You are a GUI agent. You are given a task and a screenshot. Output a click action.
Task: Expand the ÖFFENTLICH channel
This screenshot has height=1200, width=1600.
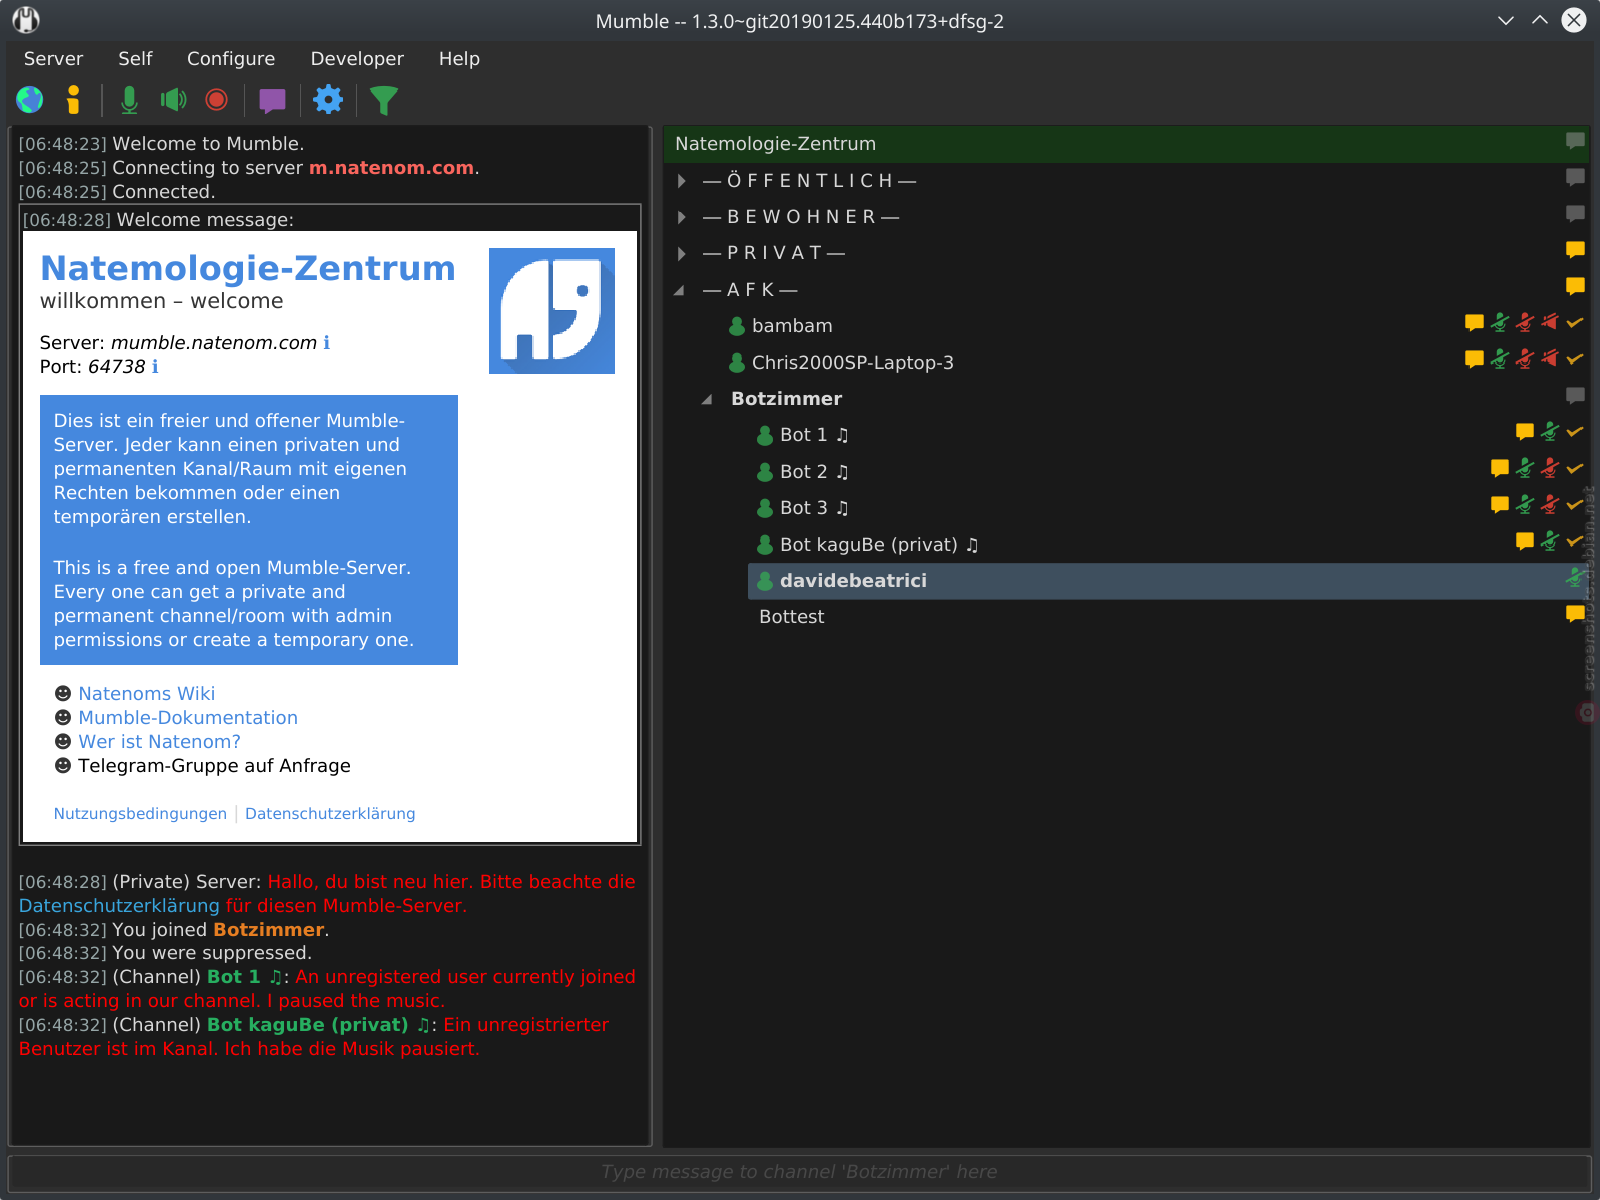click(682, 181)
